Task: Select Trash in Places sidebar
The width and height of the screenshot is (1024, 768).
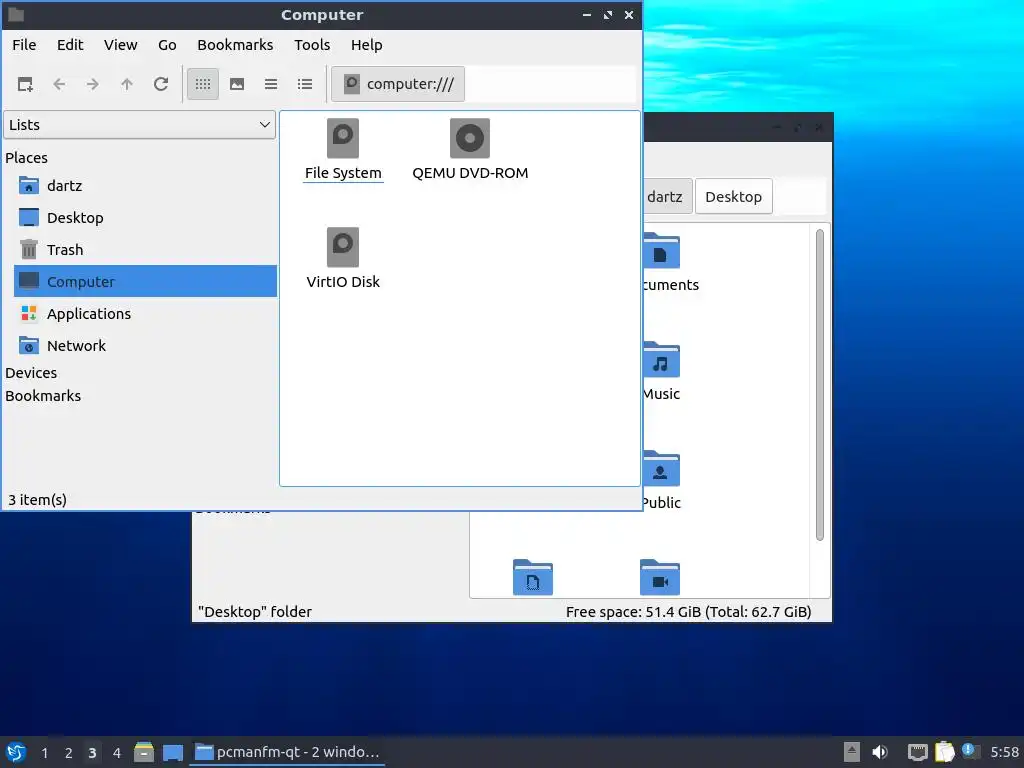Action: click(145, 250)
